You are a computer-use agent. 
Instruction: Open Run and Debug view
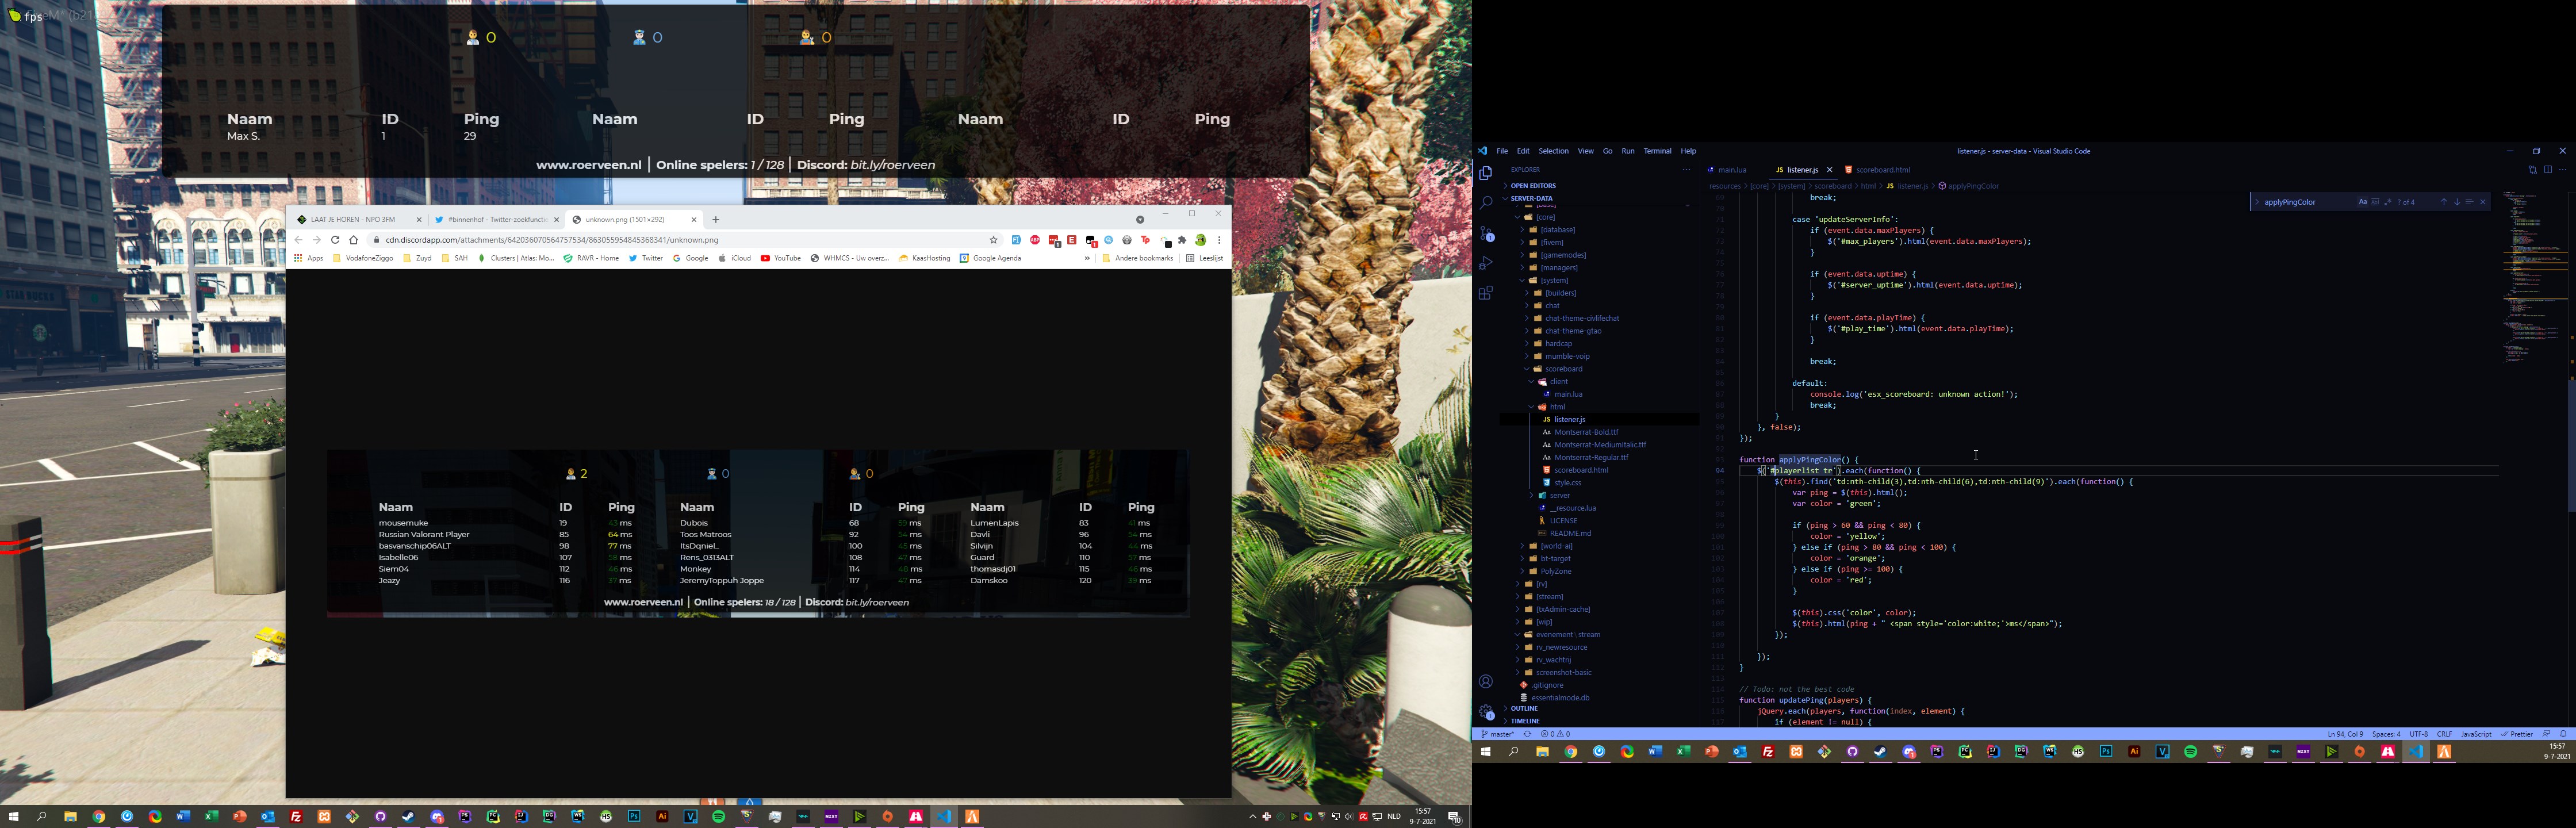[x=1486, y=263]
